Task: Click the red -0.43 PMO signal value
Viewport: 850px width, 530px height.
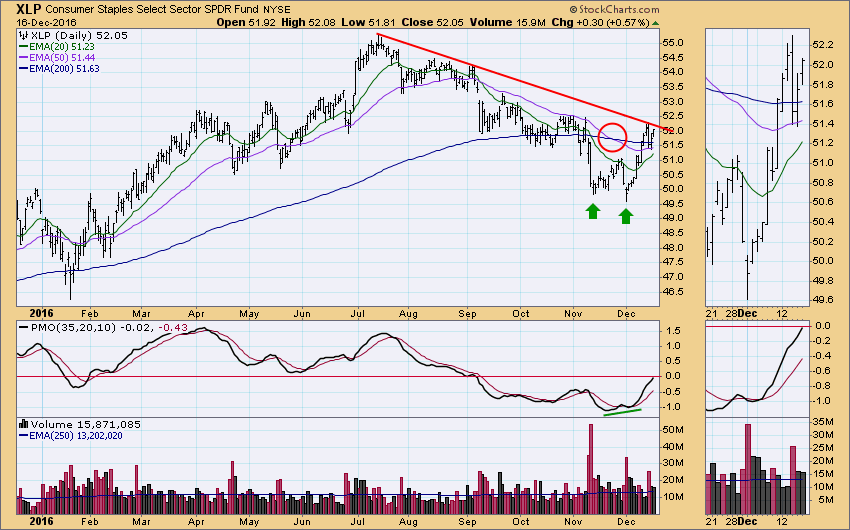Action: 173,327
